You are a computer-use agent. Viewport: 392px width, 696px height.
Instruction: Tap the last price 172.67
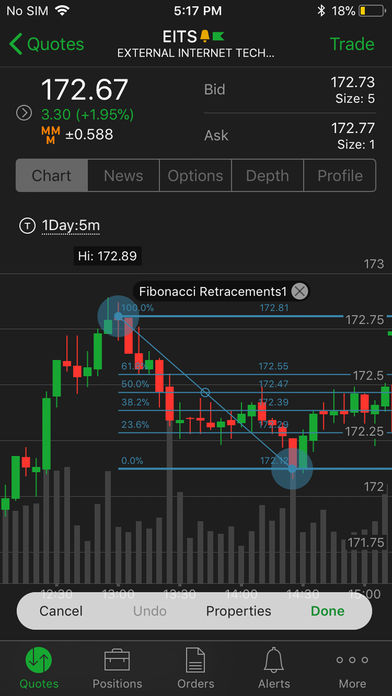pos(85,90)
